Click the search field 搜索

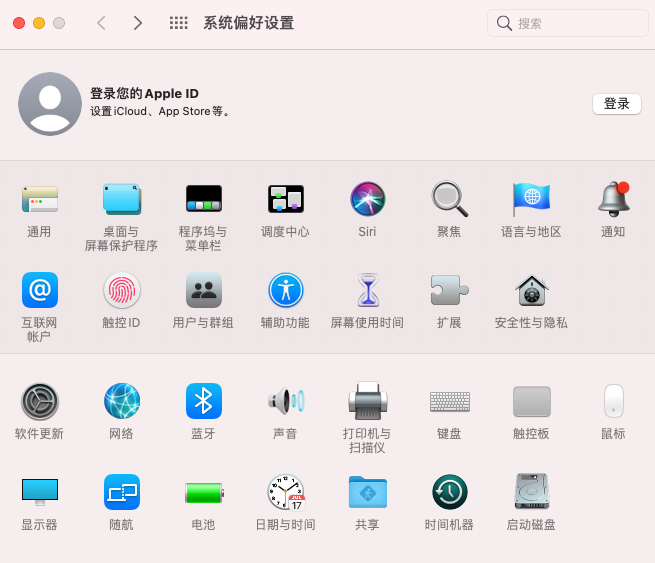click(x=567, y=23)
